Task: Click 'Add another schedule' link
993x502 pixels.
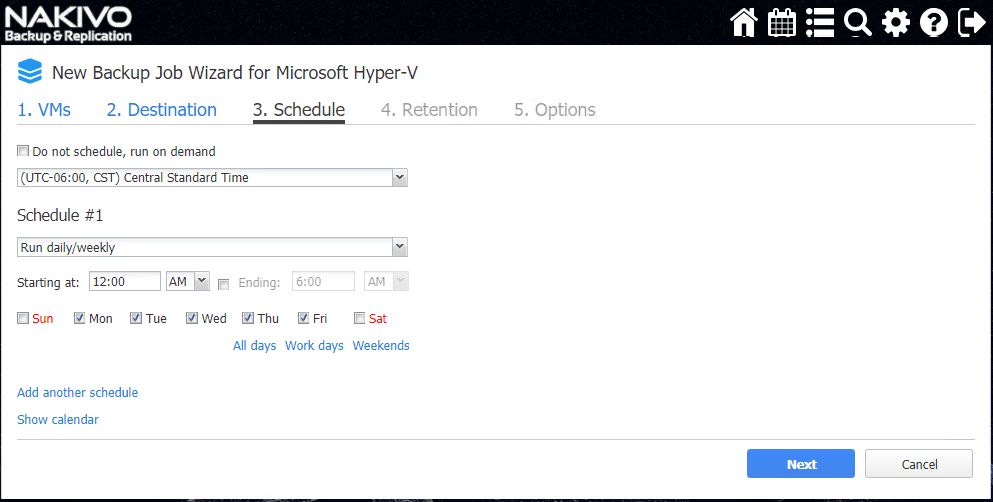Action: [78, 393]
